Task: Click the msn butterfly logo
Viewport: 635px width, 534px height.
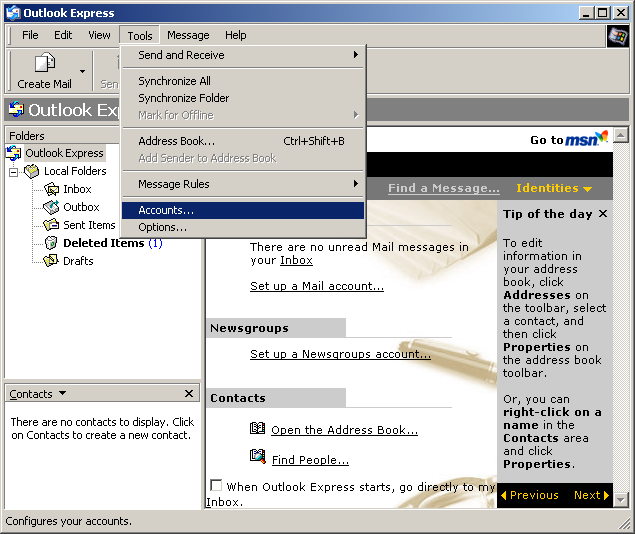Action: coord(603,136)
